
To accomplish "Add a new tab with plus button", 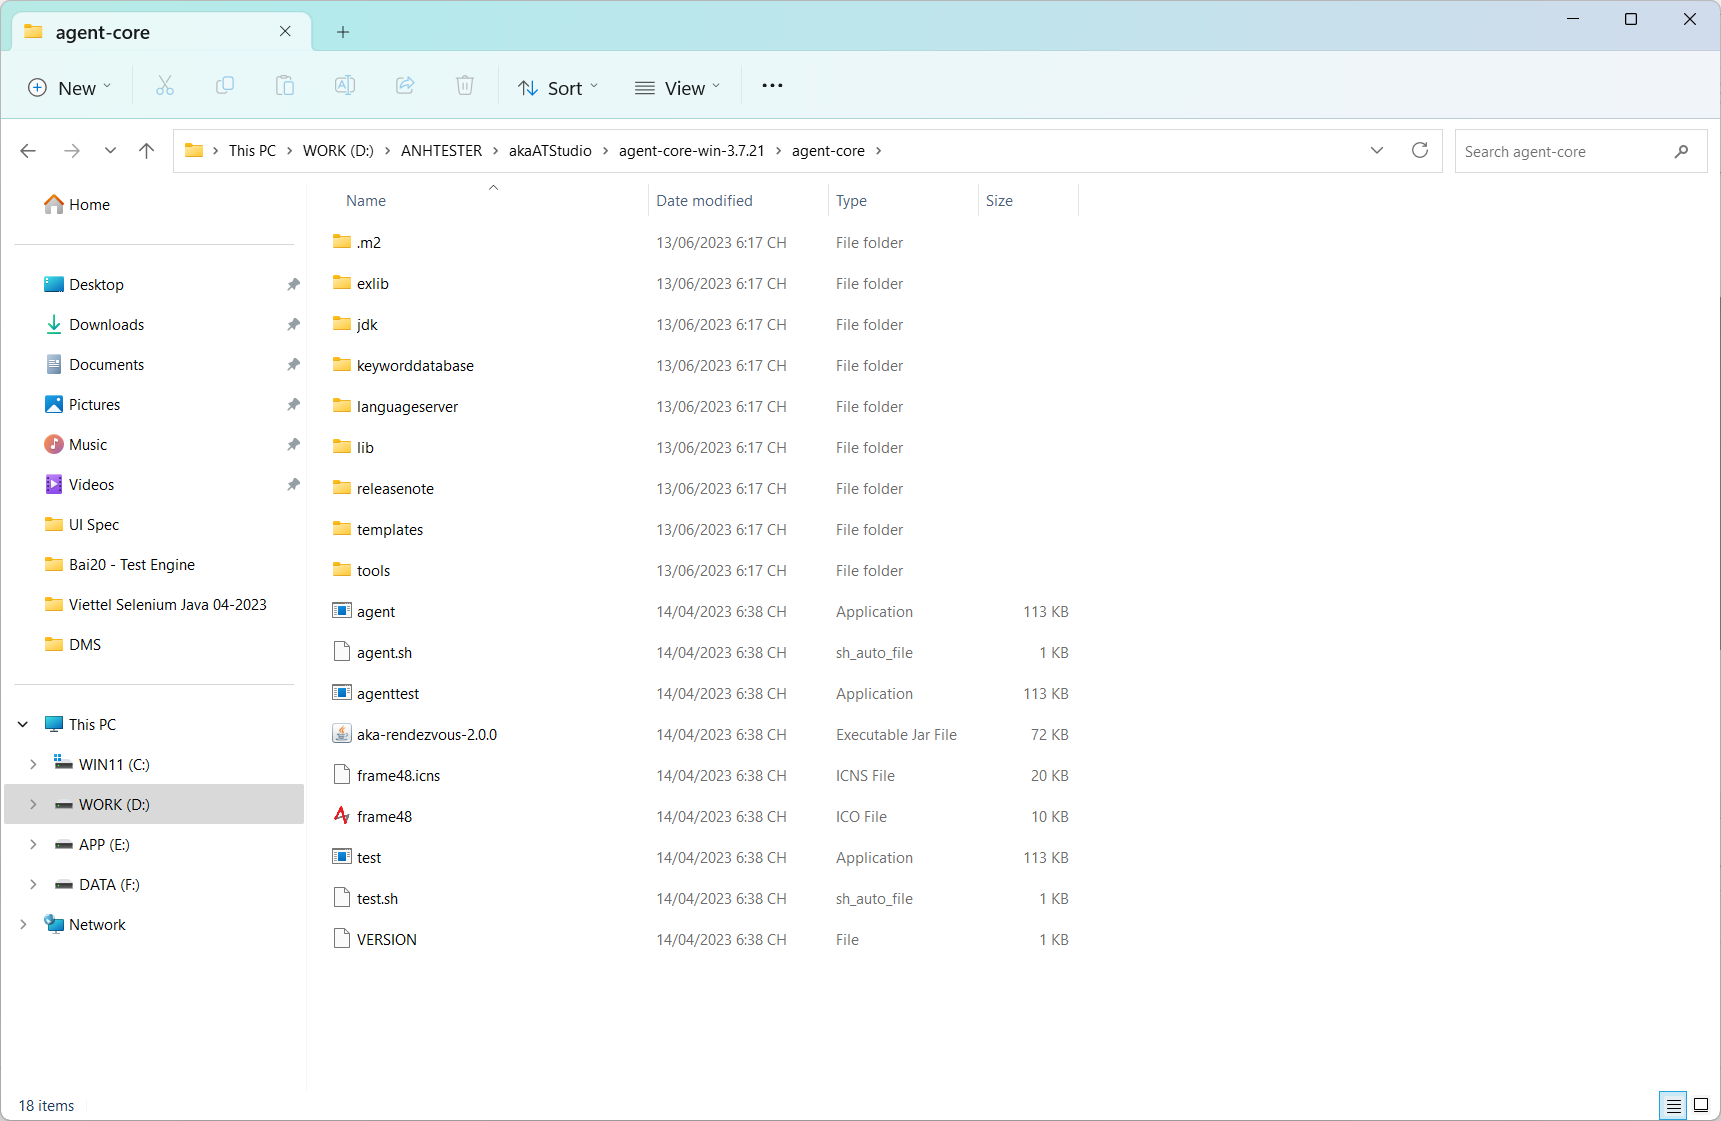I will pyautogui.click(x=343, y=32).
